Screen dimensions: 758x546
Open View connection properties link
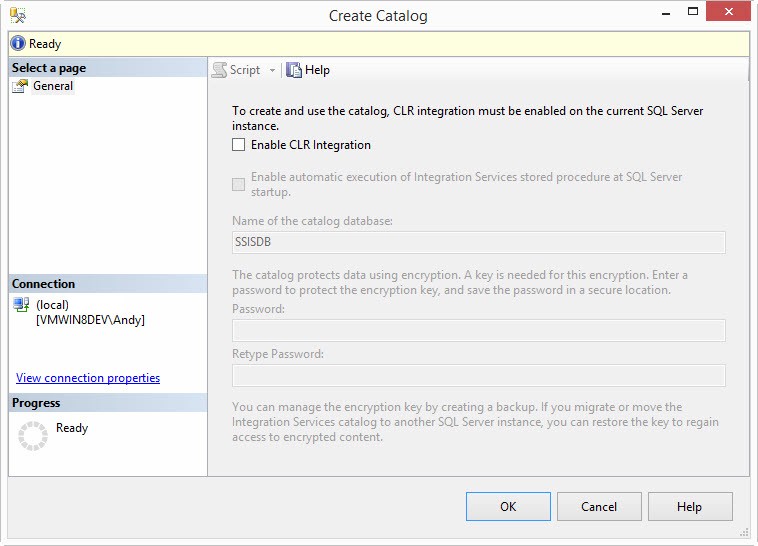point(88,378)
